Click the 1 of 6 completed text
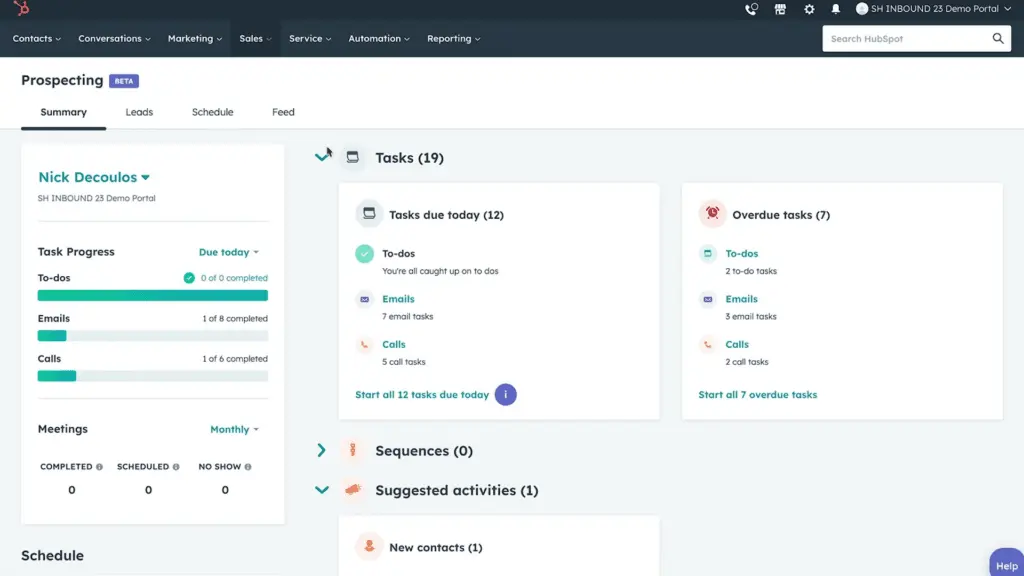This screenshot has width=1024, height=576. (x=235, y=359)
